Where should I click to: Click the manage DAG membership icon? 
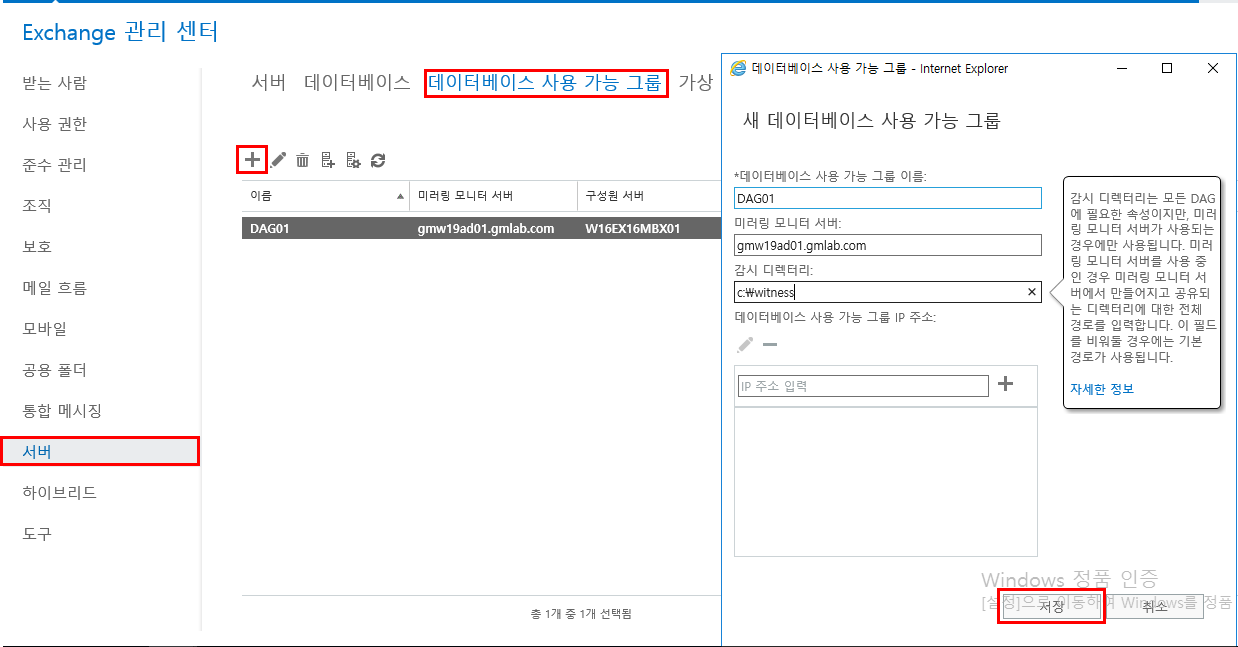(327, 160)
